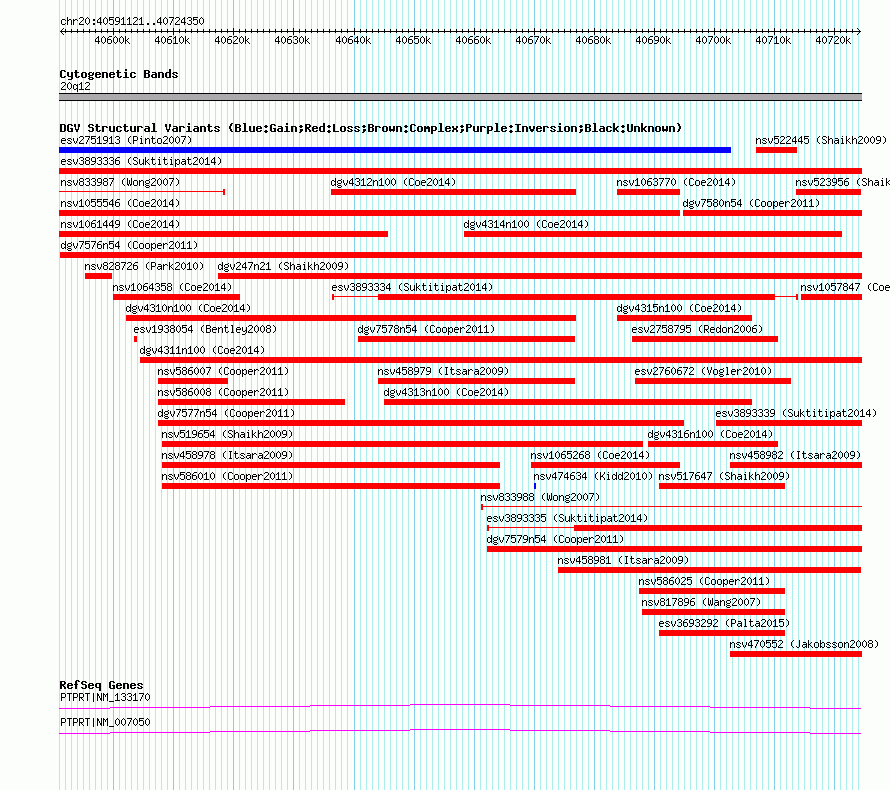Open dgv7579n54 (Cooper2011) variant
Image resolution: width=890 pixels, height=790 pixels.
click(555, 539)
